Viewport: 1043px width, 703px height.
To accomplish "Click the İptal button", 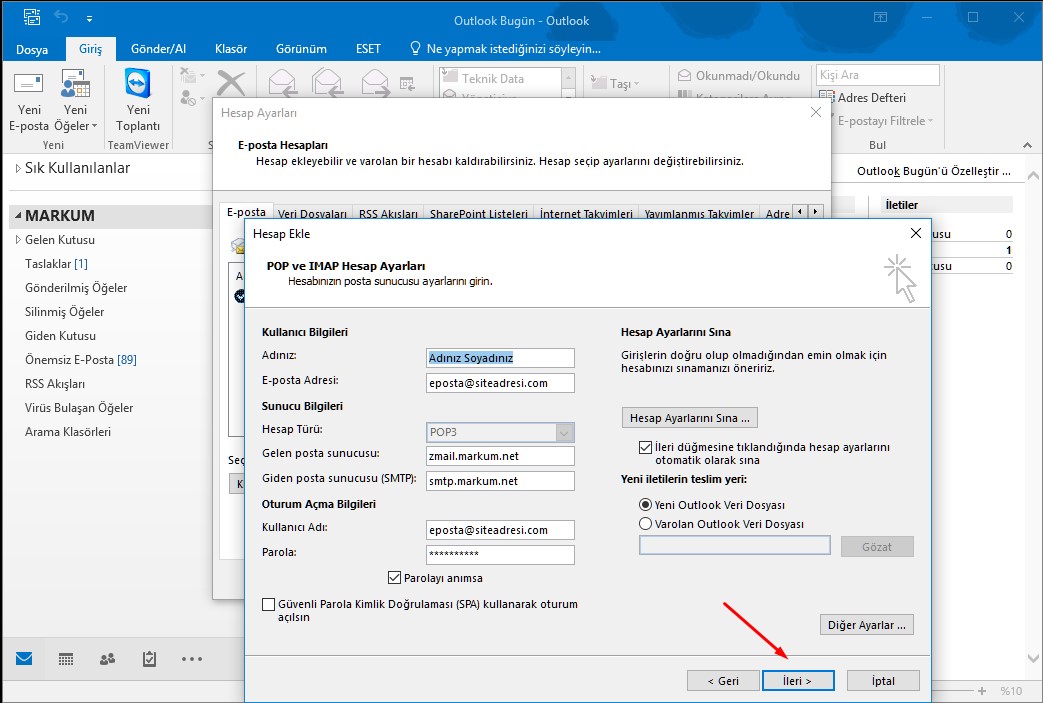I will (x=883, y=680).
